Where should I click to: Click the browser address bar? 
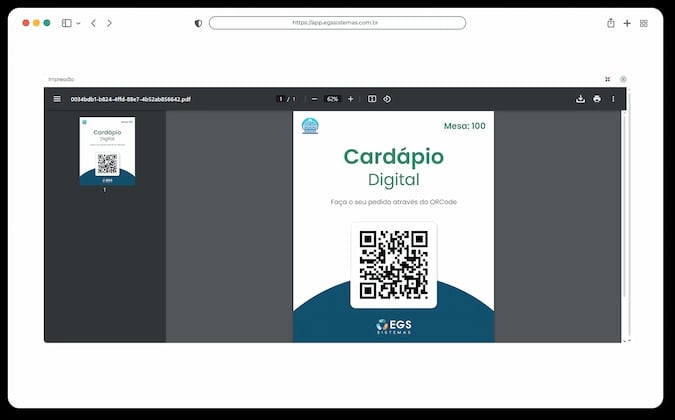point(337,23)
